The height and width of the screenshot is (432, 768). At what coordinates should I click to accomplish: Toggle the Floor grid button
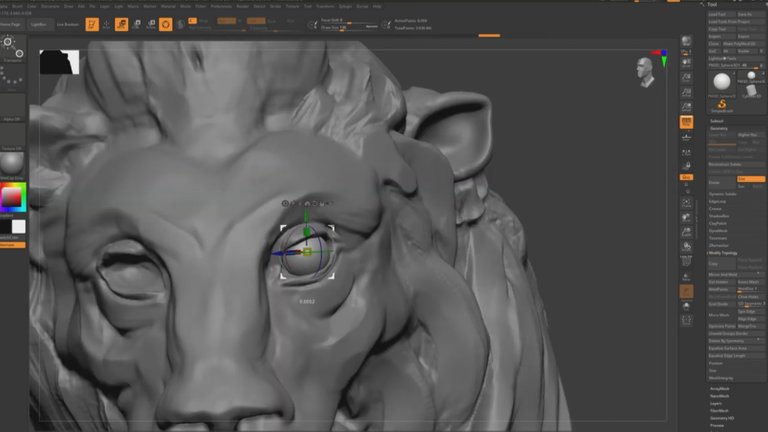click(x=687, y=138)
